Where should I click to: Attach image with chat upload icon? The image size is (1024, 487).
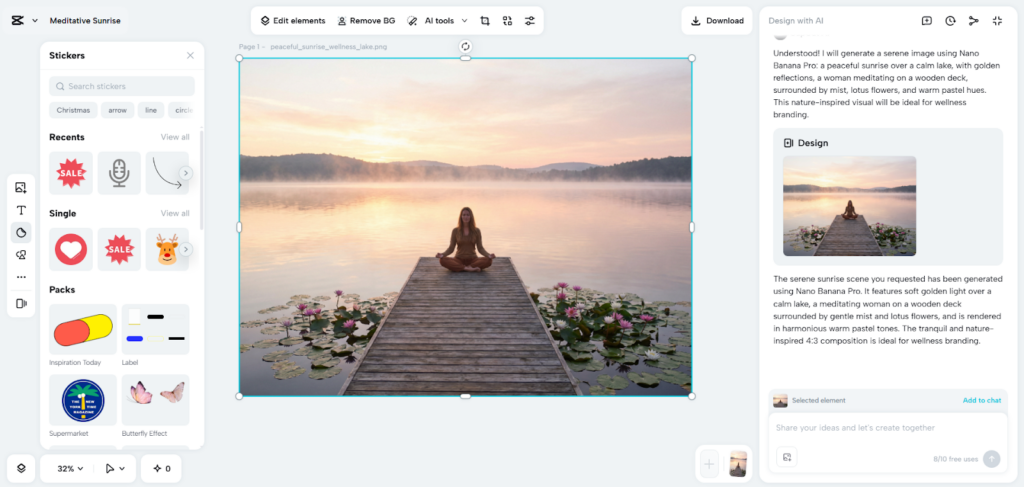(x=786, y=457)
